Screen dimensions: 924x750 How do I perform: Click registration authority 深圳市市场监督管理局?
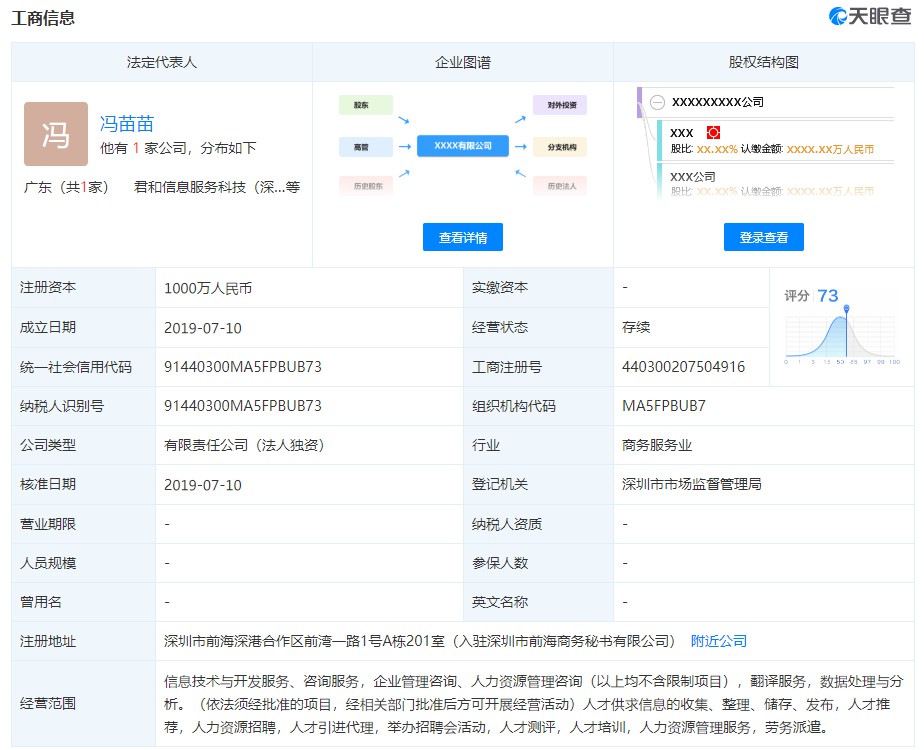click(691, 484)
